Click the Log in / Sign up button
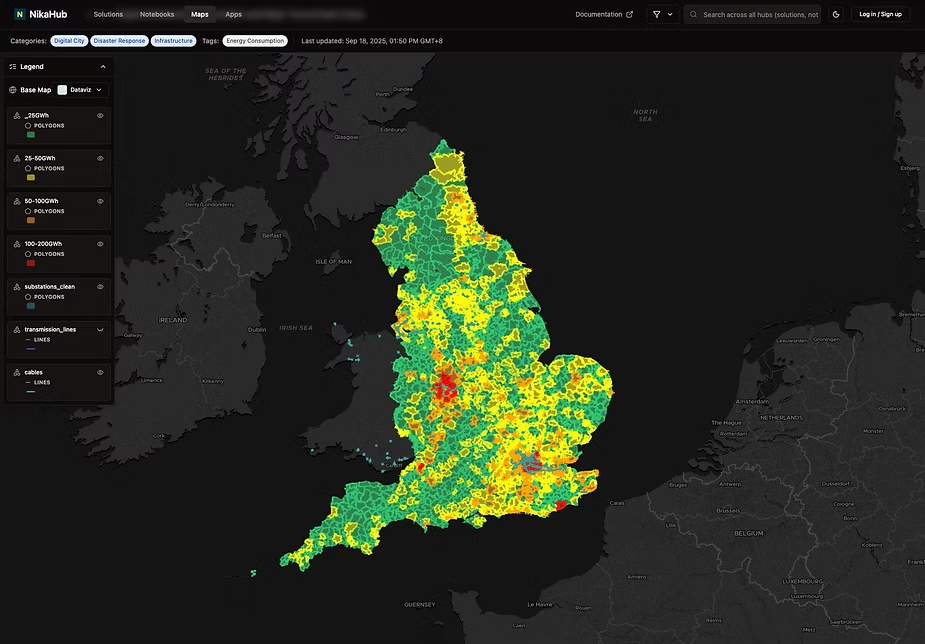925x644 pixels. [x=880, y=14]
